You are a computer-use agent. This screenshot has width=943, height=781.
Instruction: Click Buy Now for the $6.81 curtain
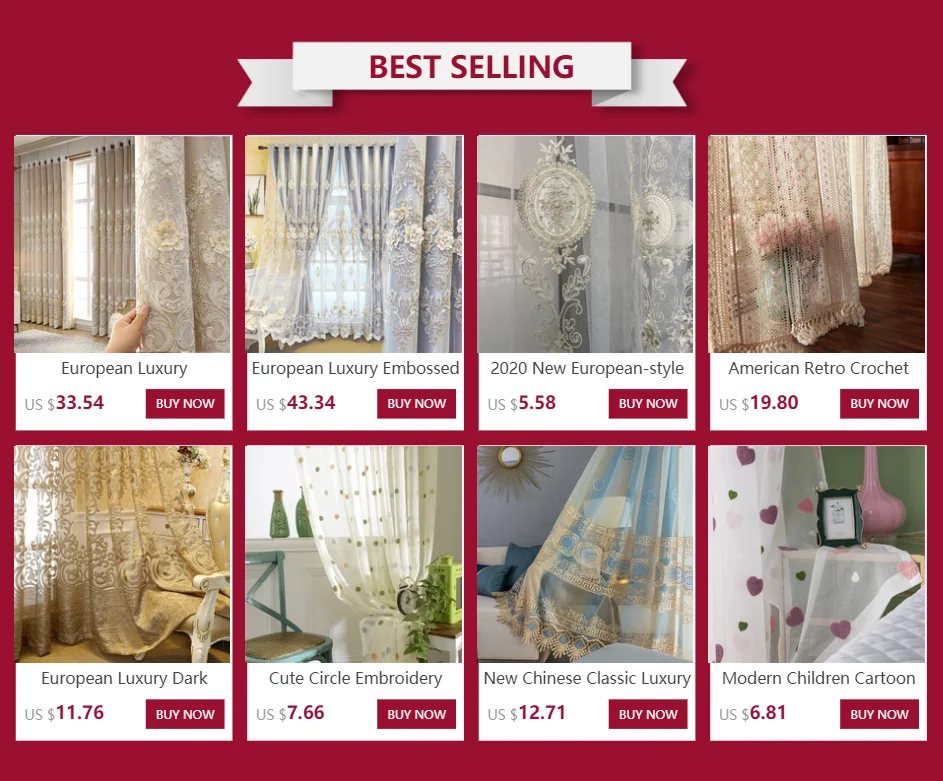[x=879, y=714]
